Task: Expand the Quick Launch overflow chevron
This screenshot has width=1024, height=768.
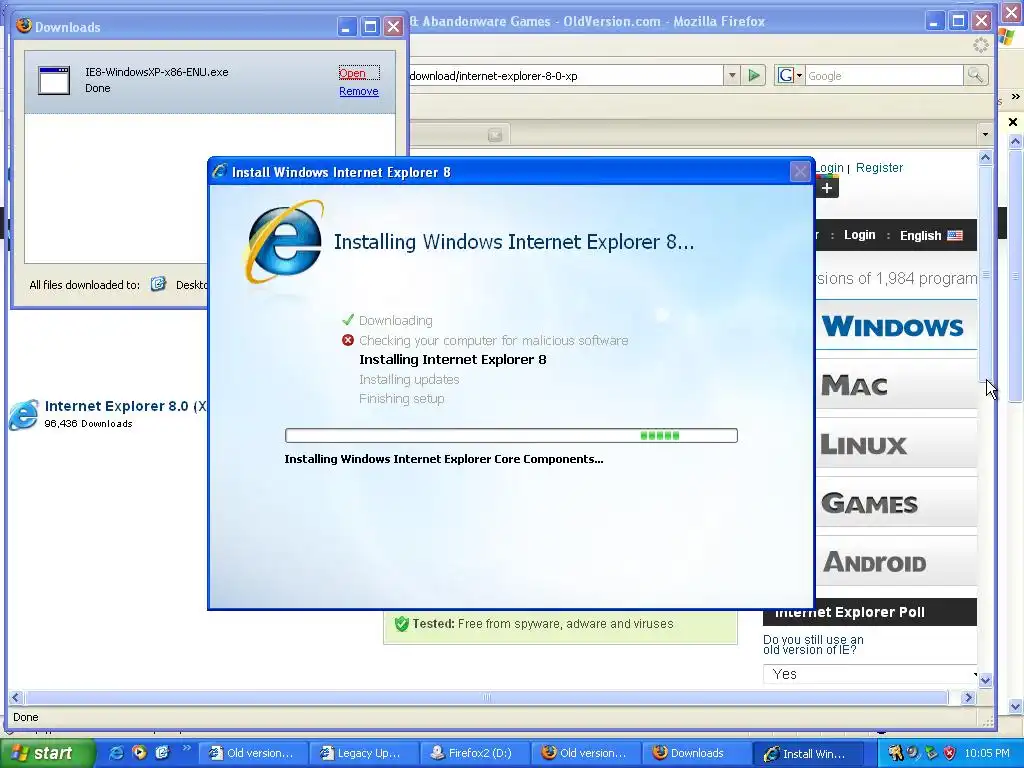Action: pos(186,748)
